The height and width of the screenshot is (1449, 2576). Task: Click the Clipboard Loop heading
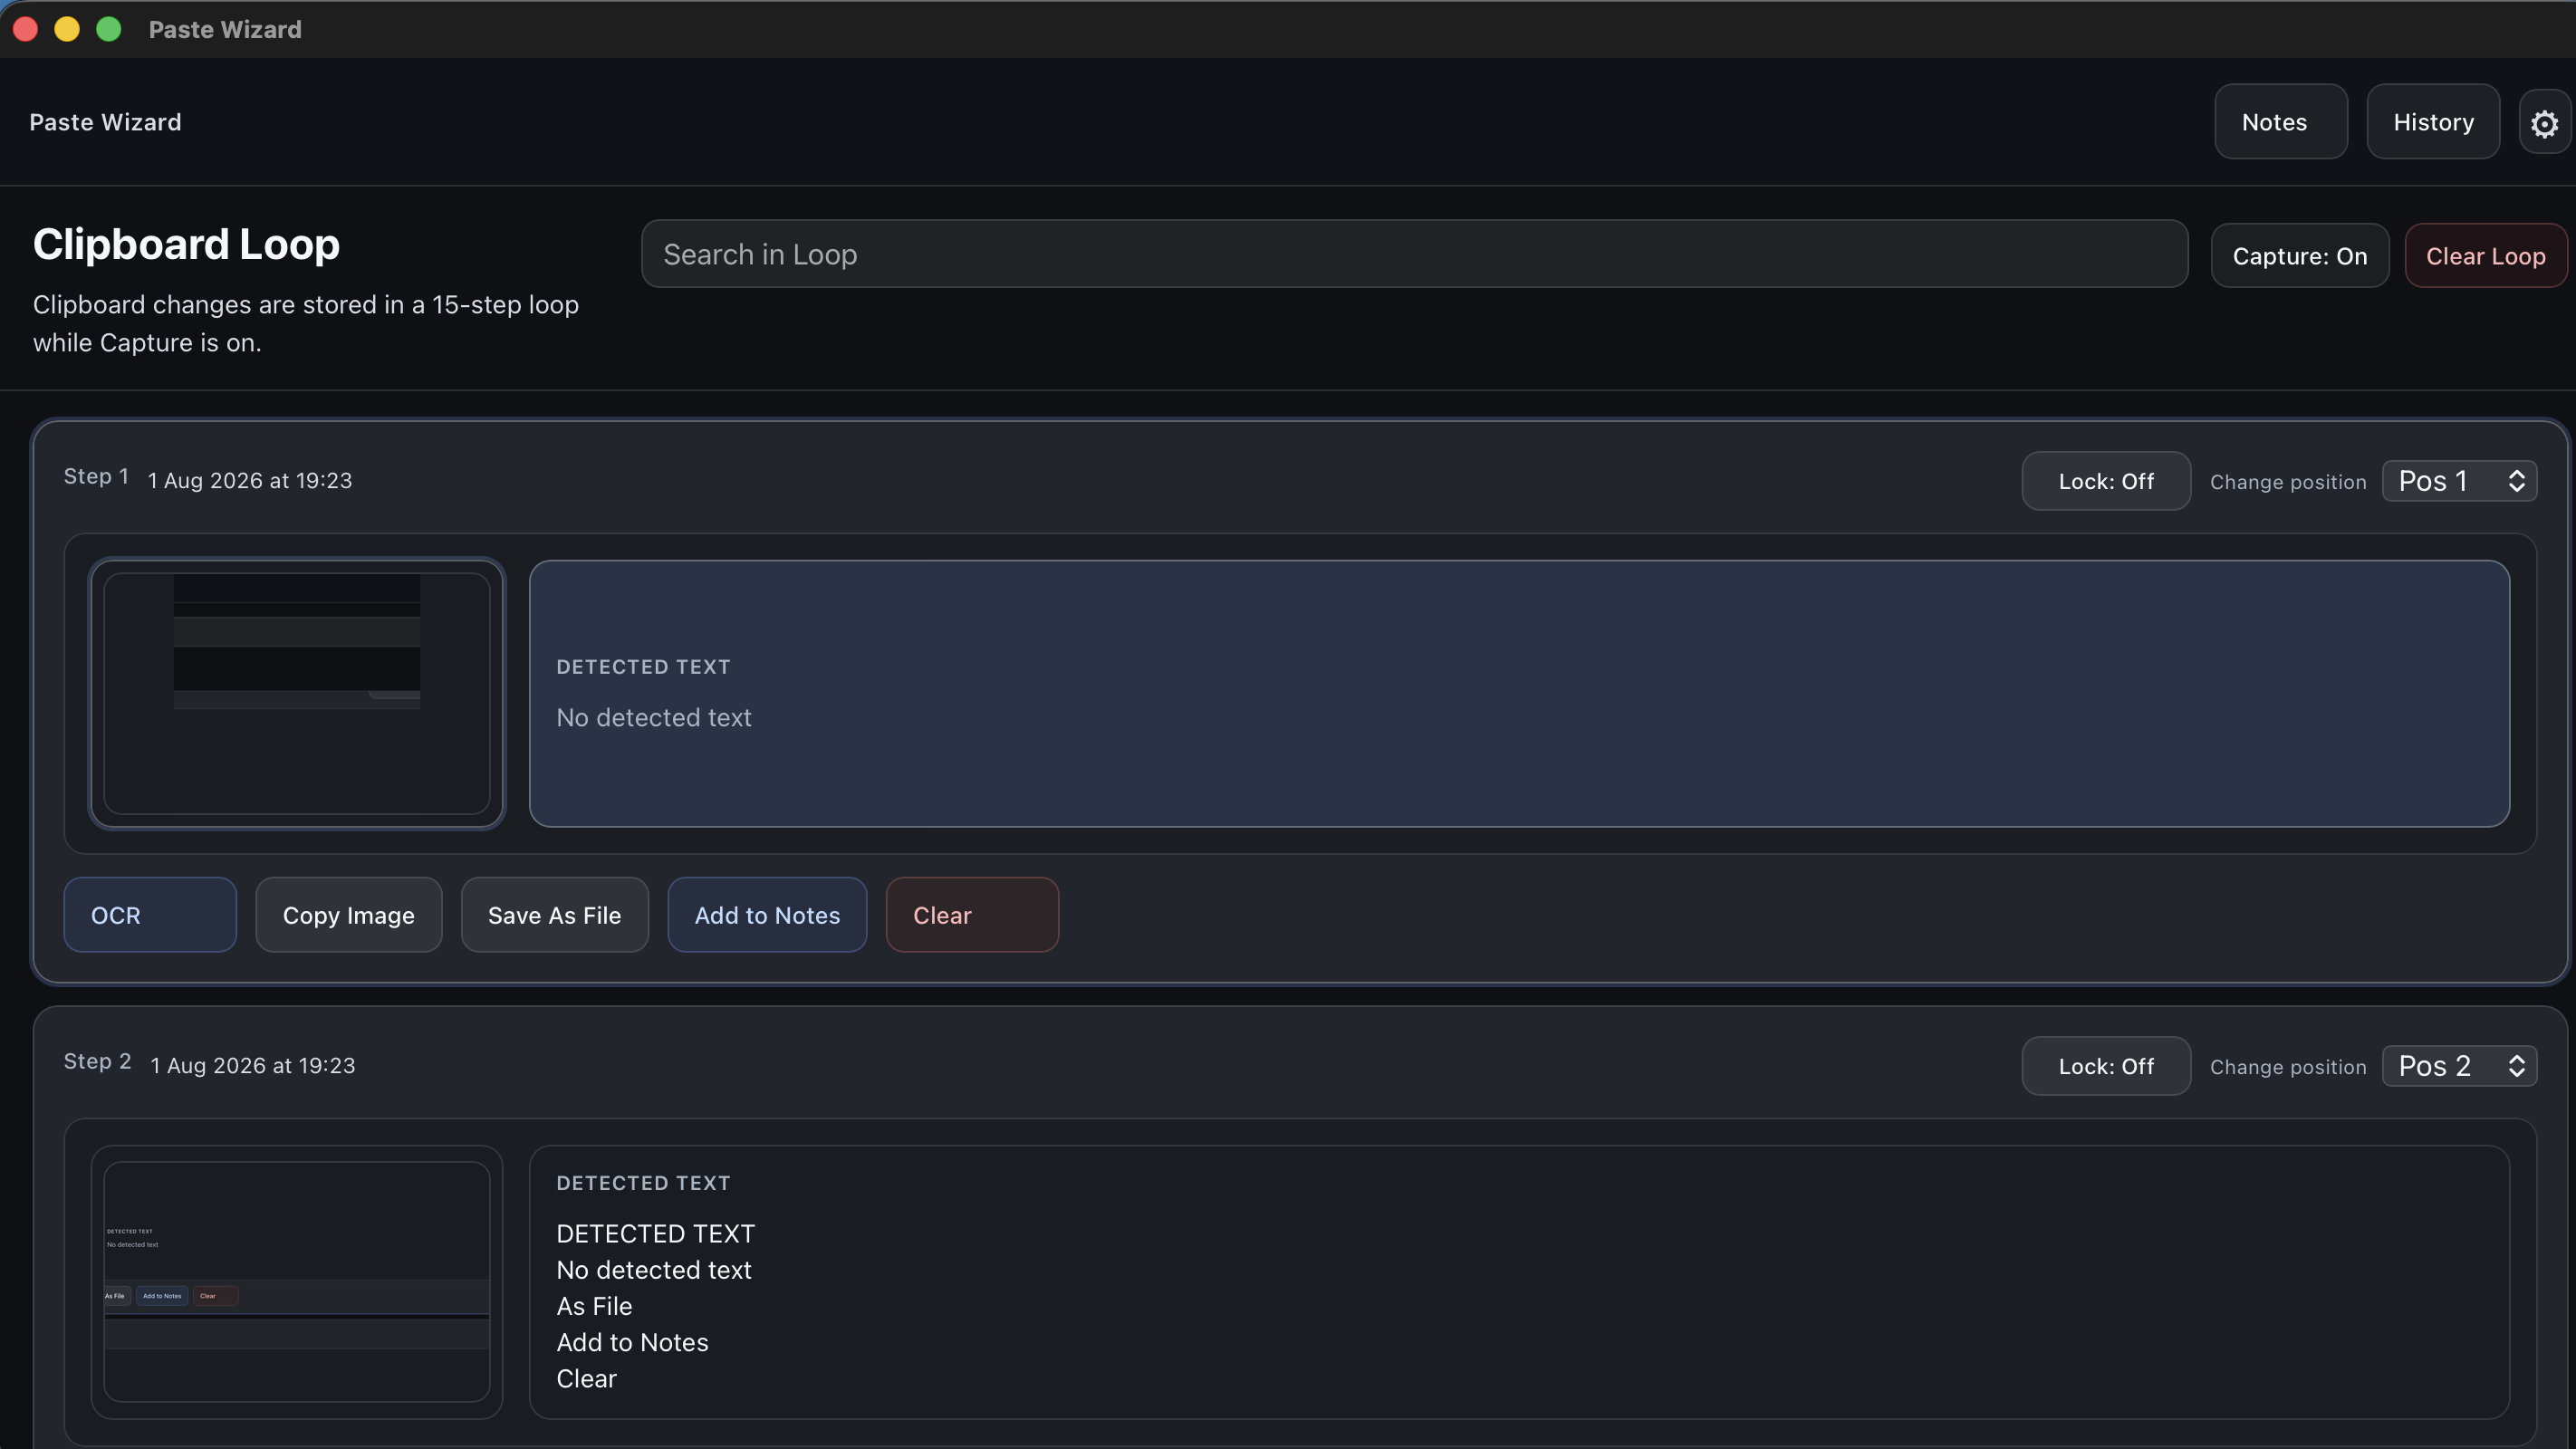[x=186, y=244]
